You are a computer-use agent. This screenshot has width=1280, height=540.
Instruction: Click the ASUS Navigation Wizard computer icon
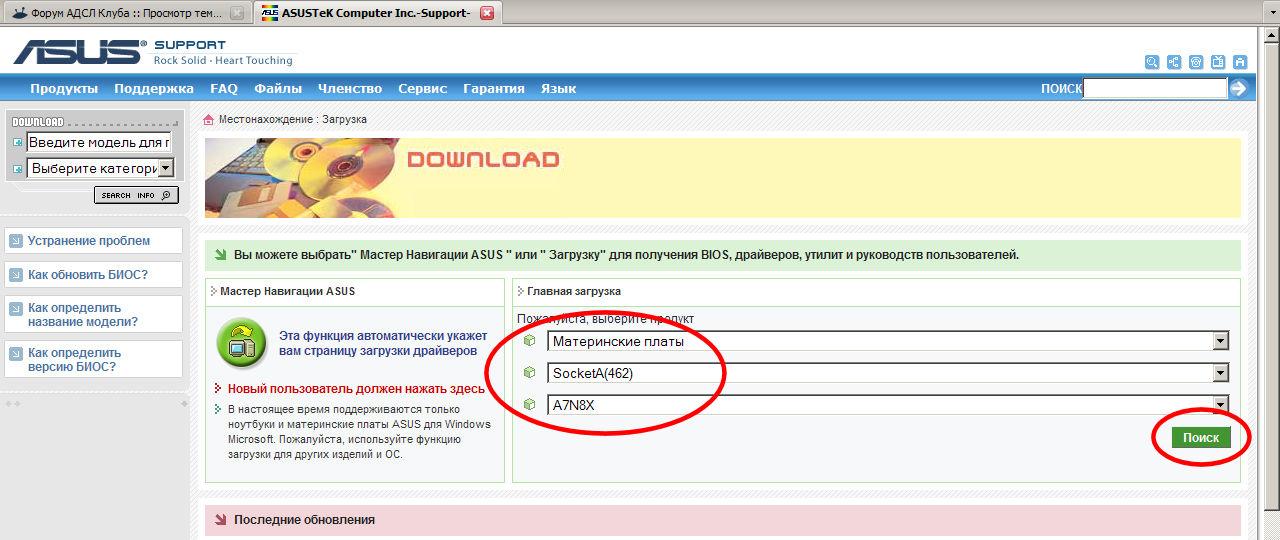point(241,345)
